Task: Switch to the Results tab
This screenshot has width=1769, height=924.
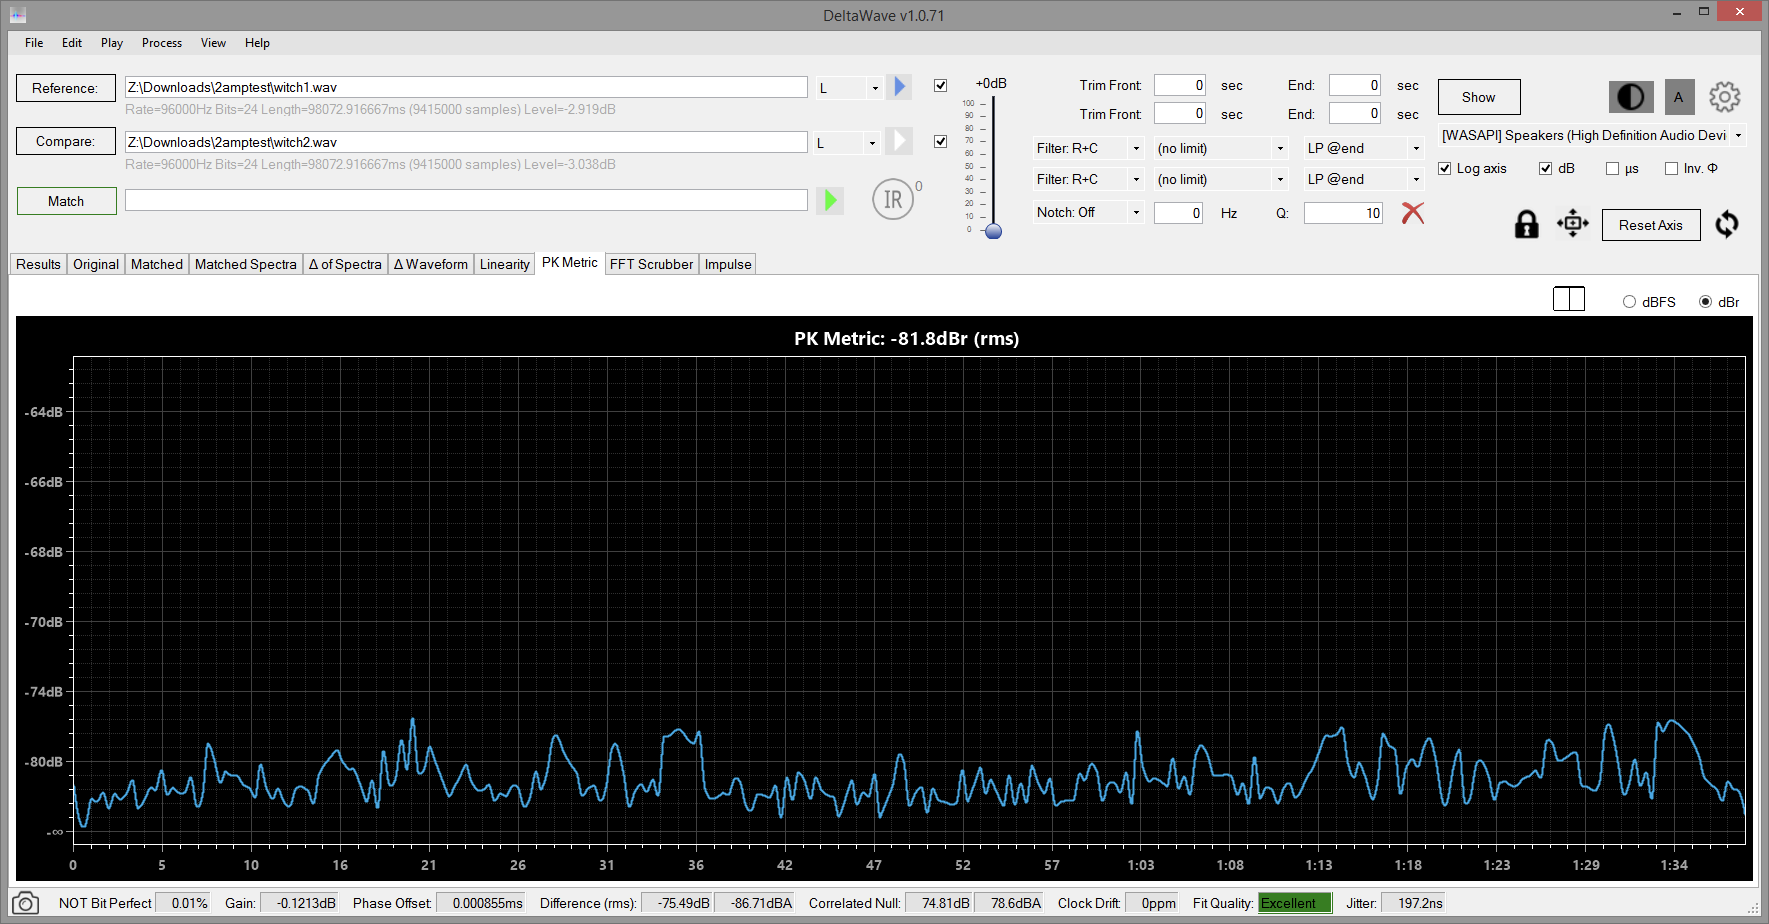Action: (x=38, y=264)
